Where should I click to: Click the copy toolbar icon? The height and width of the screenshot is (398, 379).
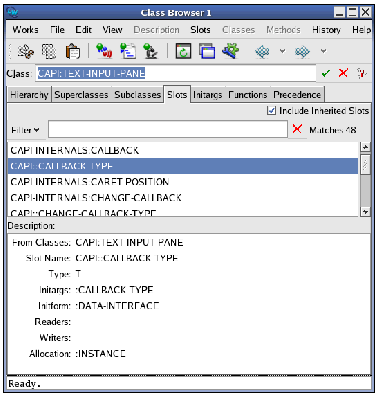pyautogui.click(x=49, y=52)
